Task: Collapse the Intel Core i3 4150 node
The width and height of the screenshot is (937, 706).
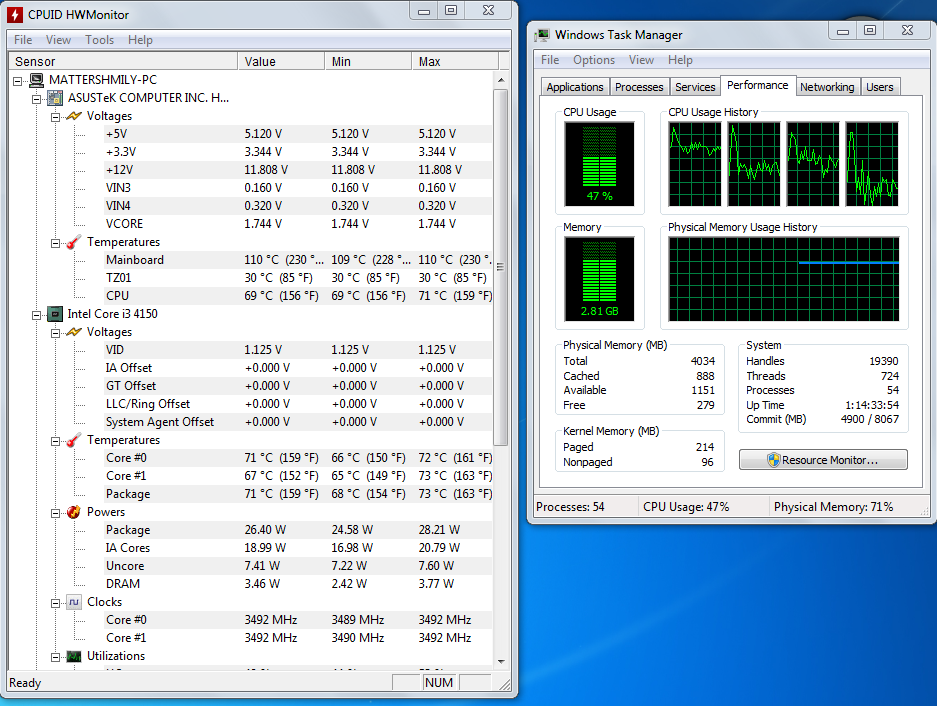Action: tap(36, 315)
